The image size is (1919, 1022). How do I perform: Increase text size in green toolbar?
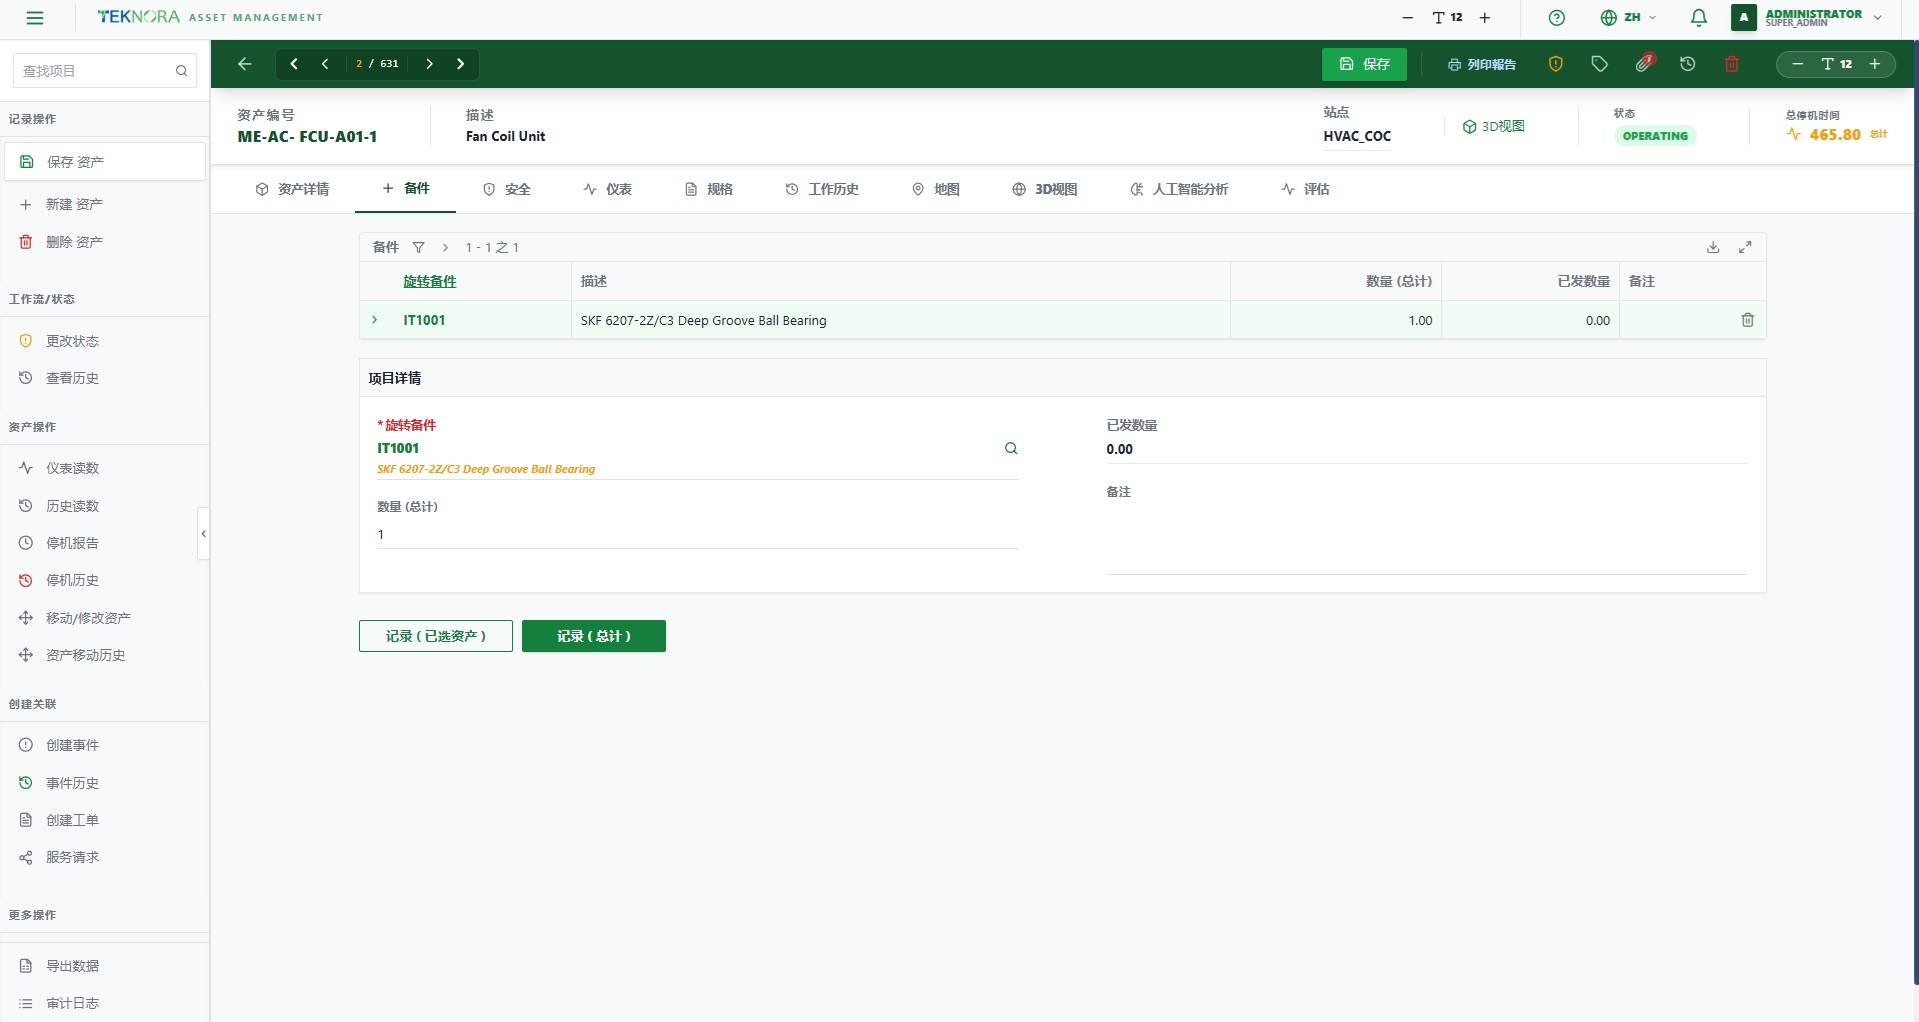tap(1875, 64)
